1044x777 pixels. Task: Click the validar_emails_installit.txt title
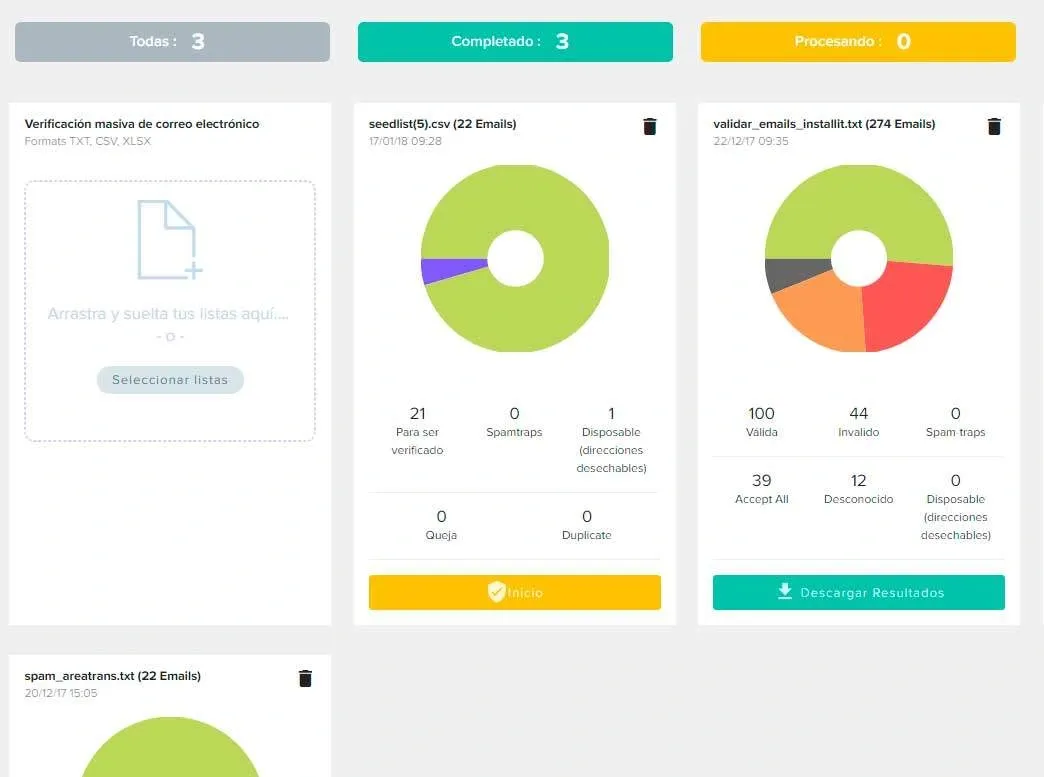pos(824,124)
